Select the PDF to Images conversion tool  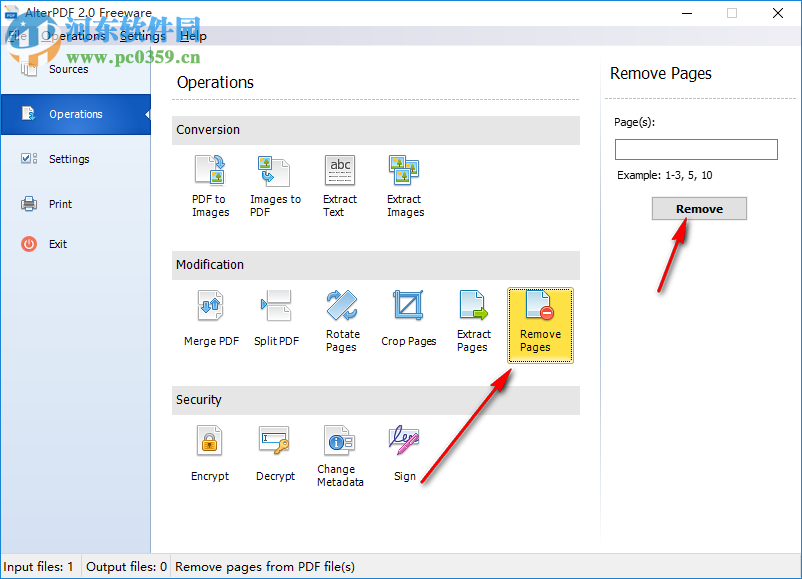point(210,185)
